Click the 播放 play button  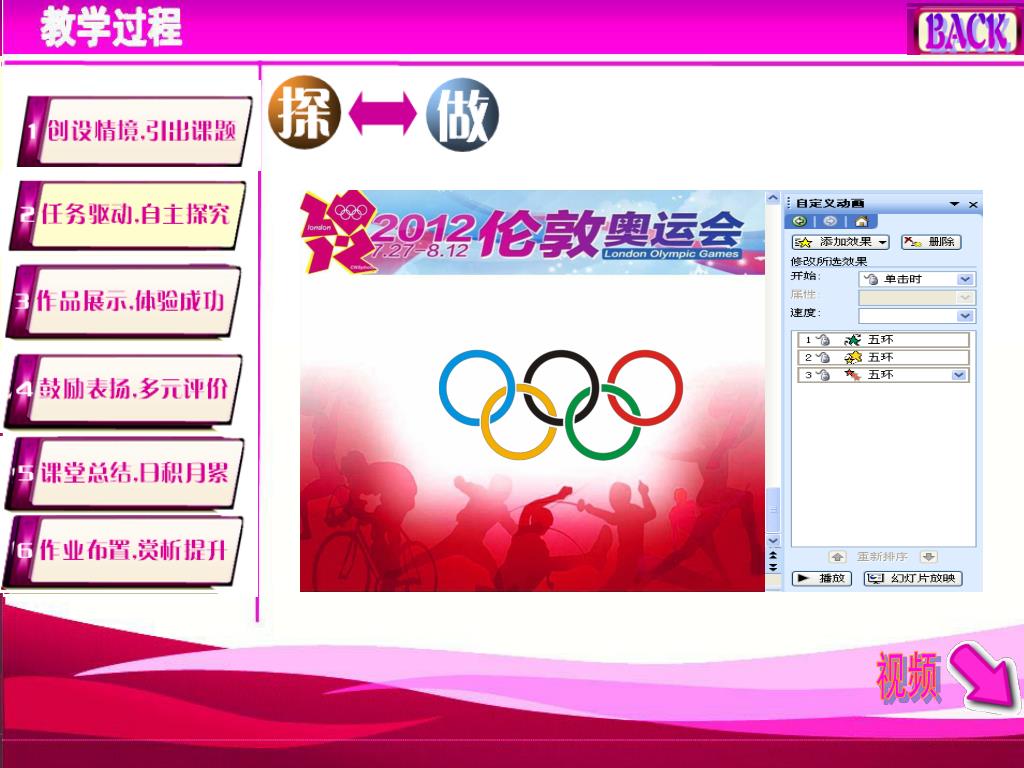[822, 579]
